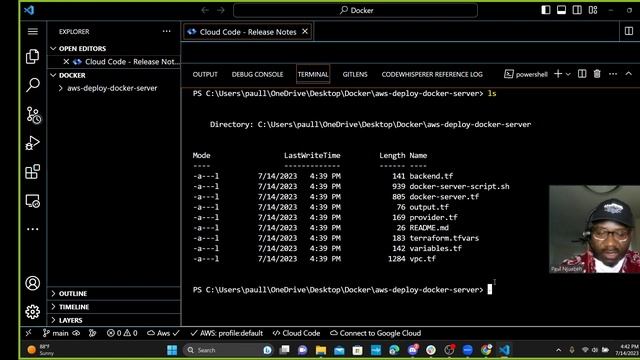Click docker-server-script.sh in terminal listing
This screenshot has height=360, width=640.
tap(459, 187)
